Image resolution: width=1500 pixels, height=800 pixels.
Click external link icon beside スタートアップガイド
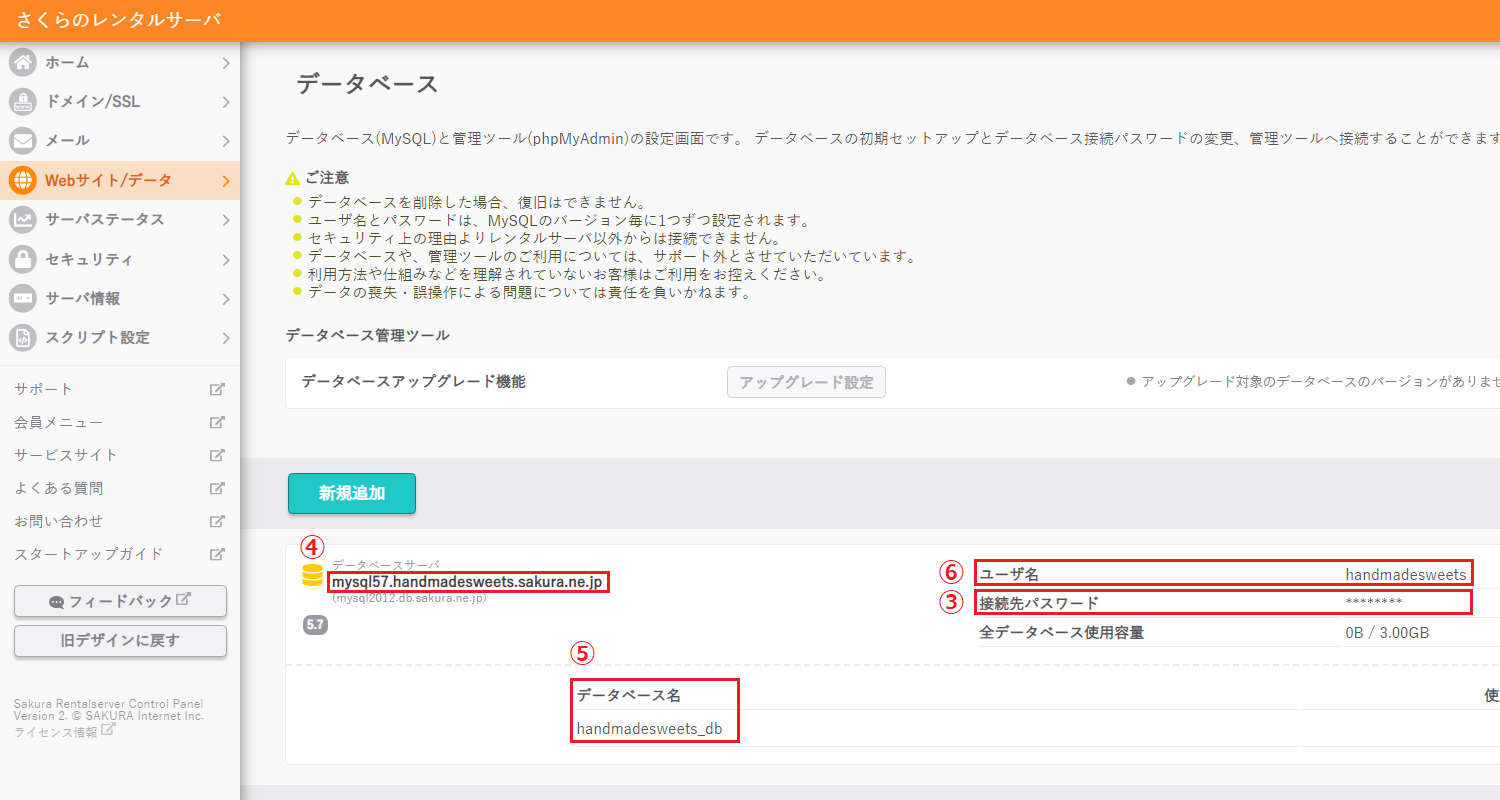pyautogui.click(x=217, y=554)
